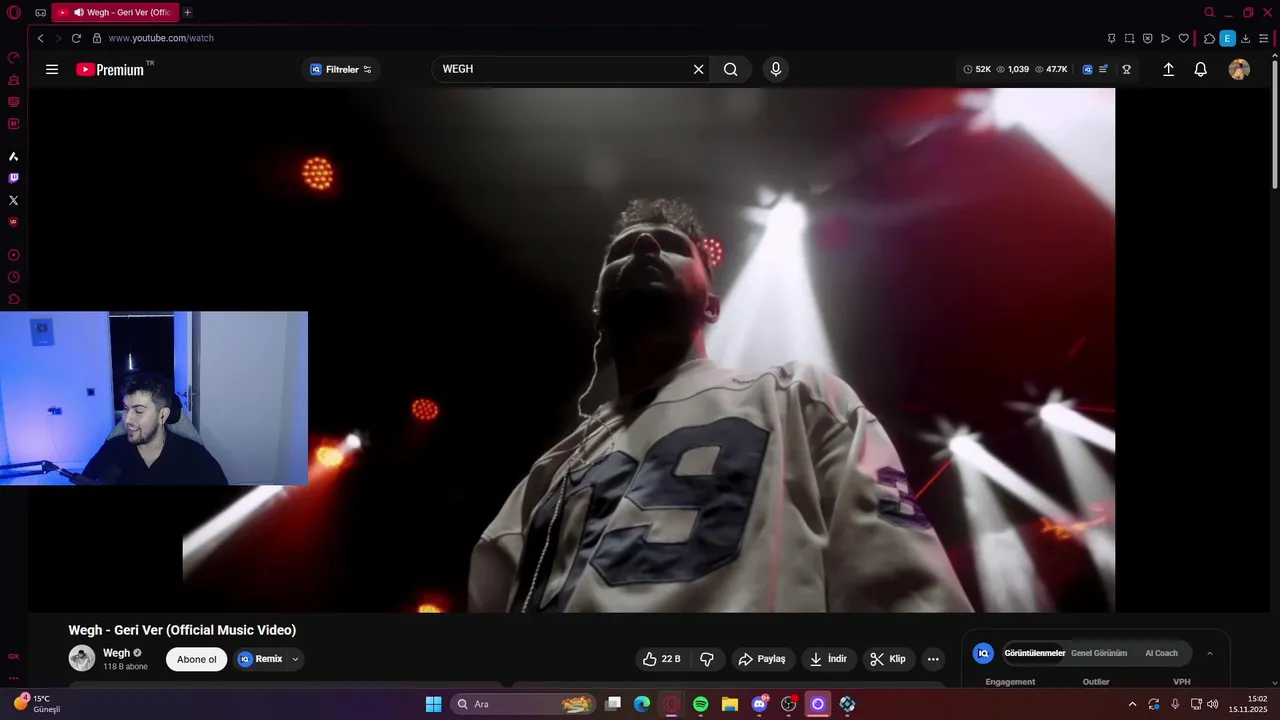Image resolution: width=1280 pixels, height=720 pixels.
Task: Open the volume speaker tray icon
Action: click(x=1212, y=704)
